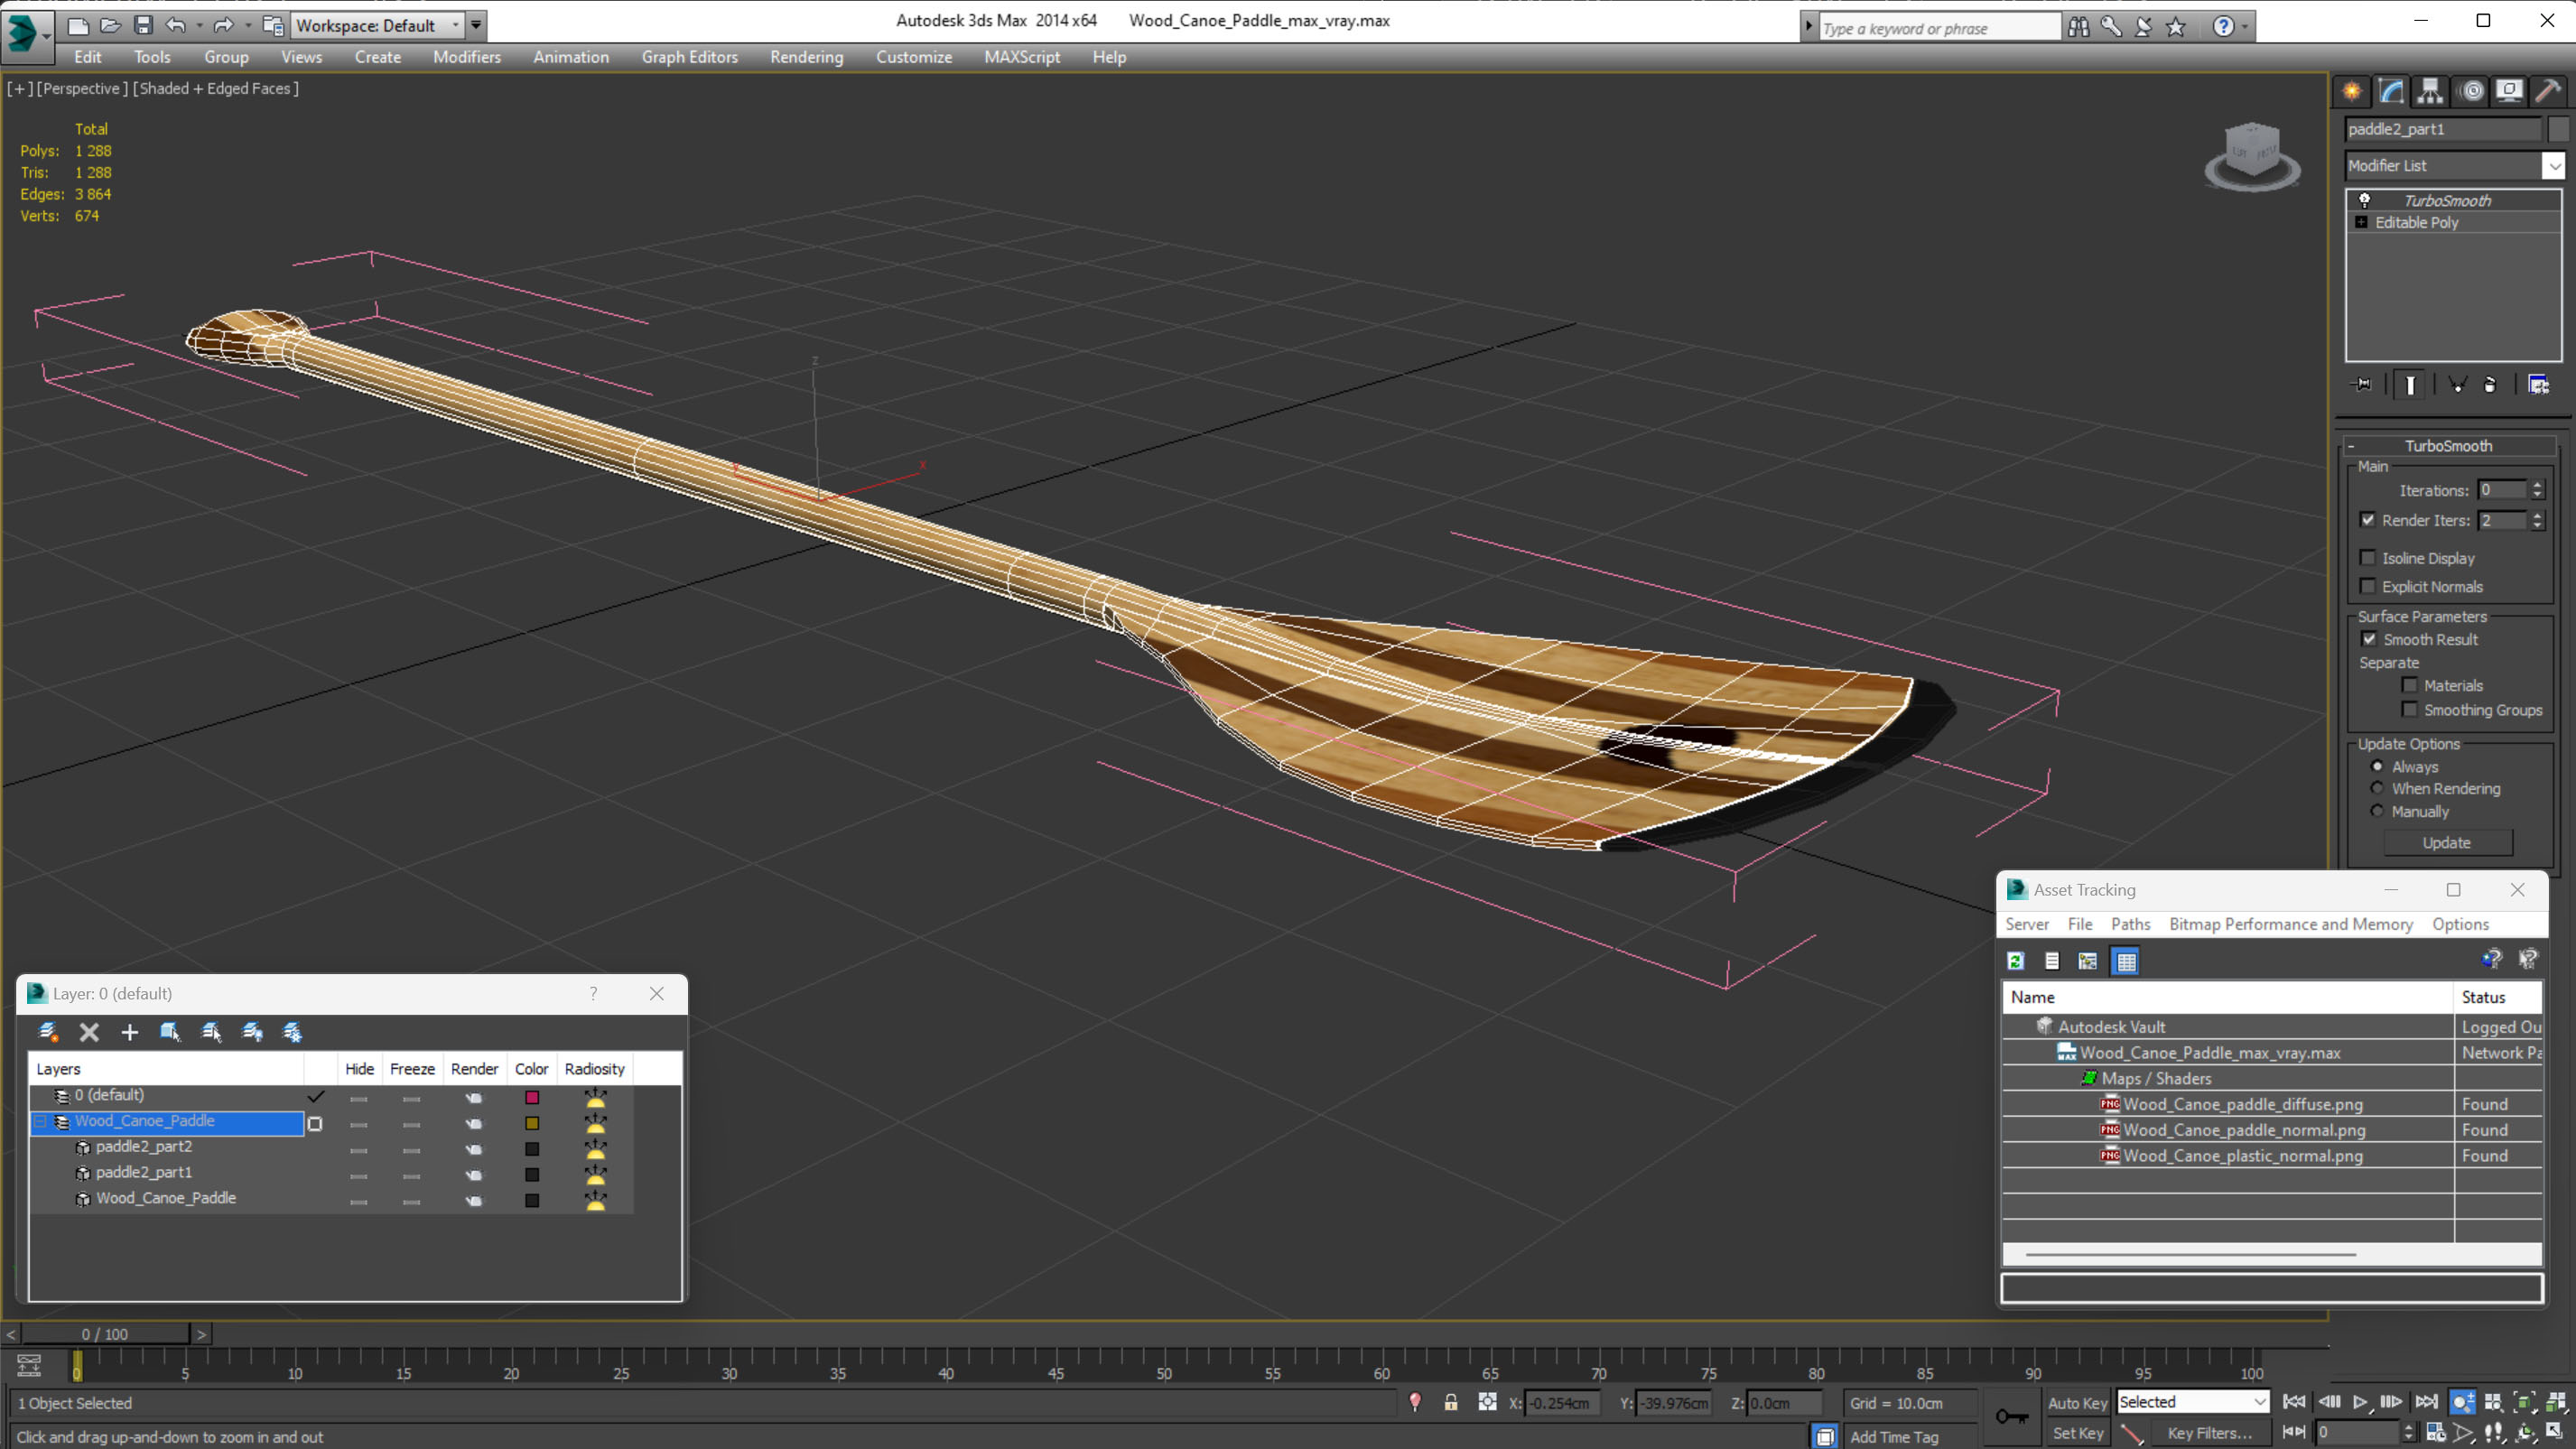Click Delete layer X icon in Layer dialog
This screenshot has height=1449, width=2576.
coord(89,1032)
